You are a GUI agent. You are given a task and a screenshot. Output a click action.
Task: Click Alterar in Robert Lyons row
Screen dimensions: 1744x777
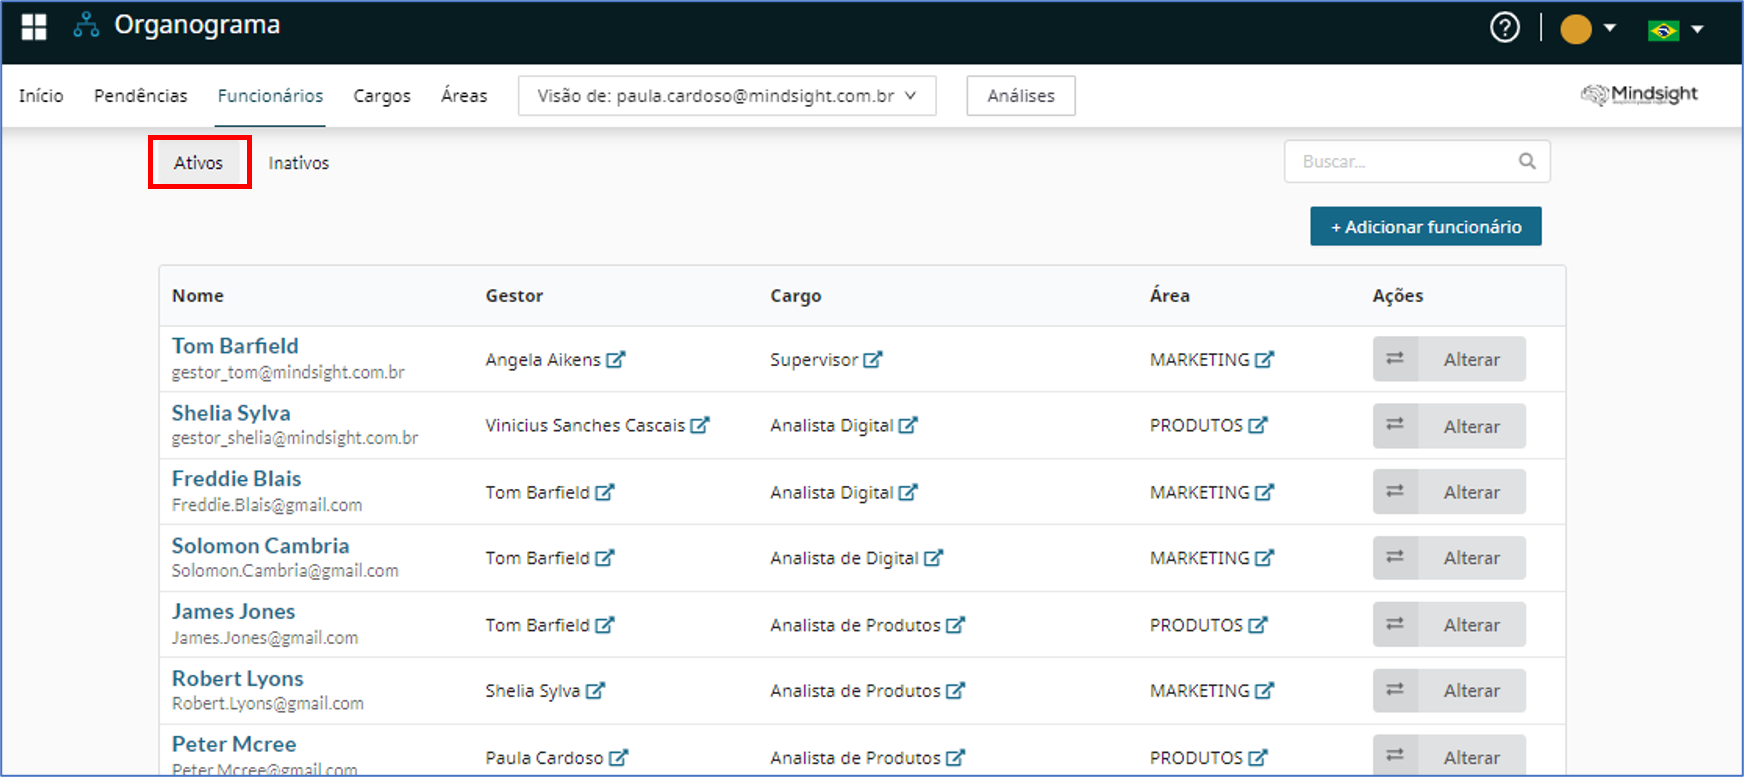click(1472, 691)
